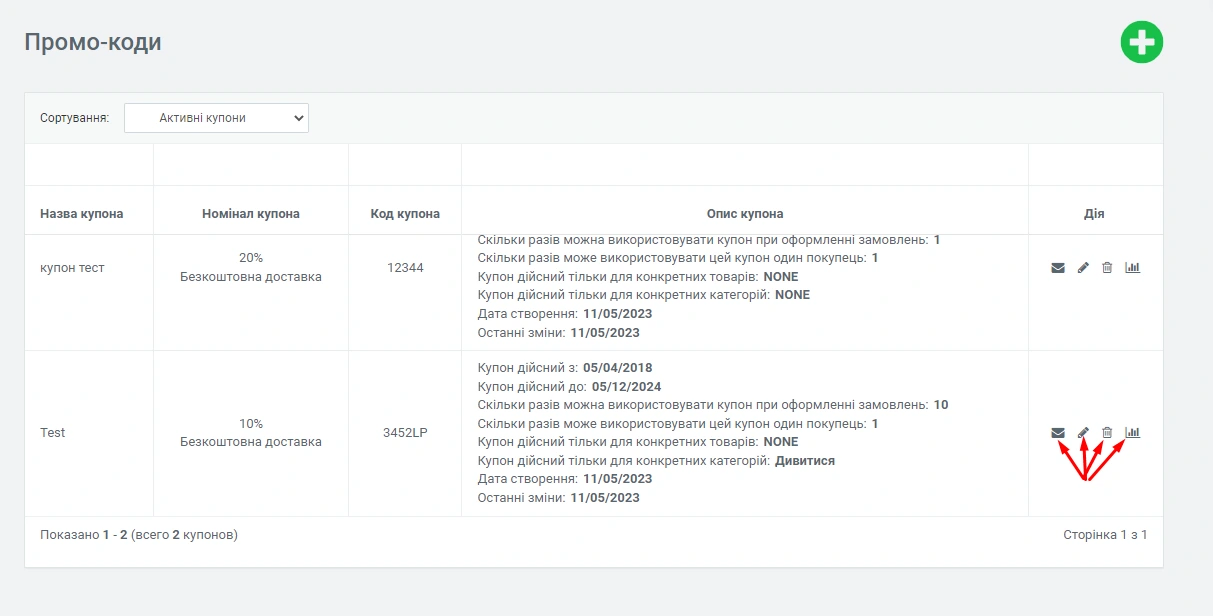Click the "Код купона" column header
Viewport: 1213px width, 616px height.
(x=405, y=214)
